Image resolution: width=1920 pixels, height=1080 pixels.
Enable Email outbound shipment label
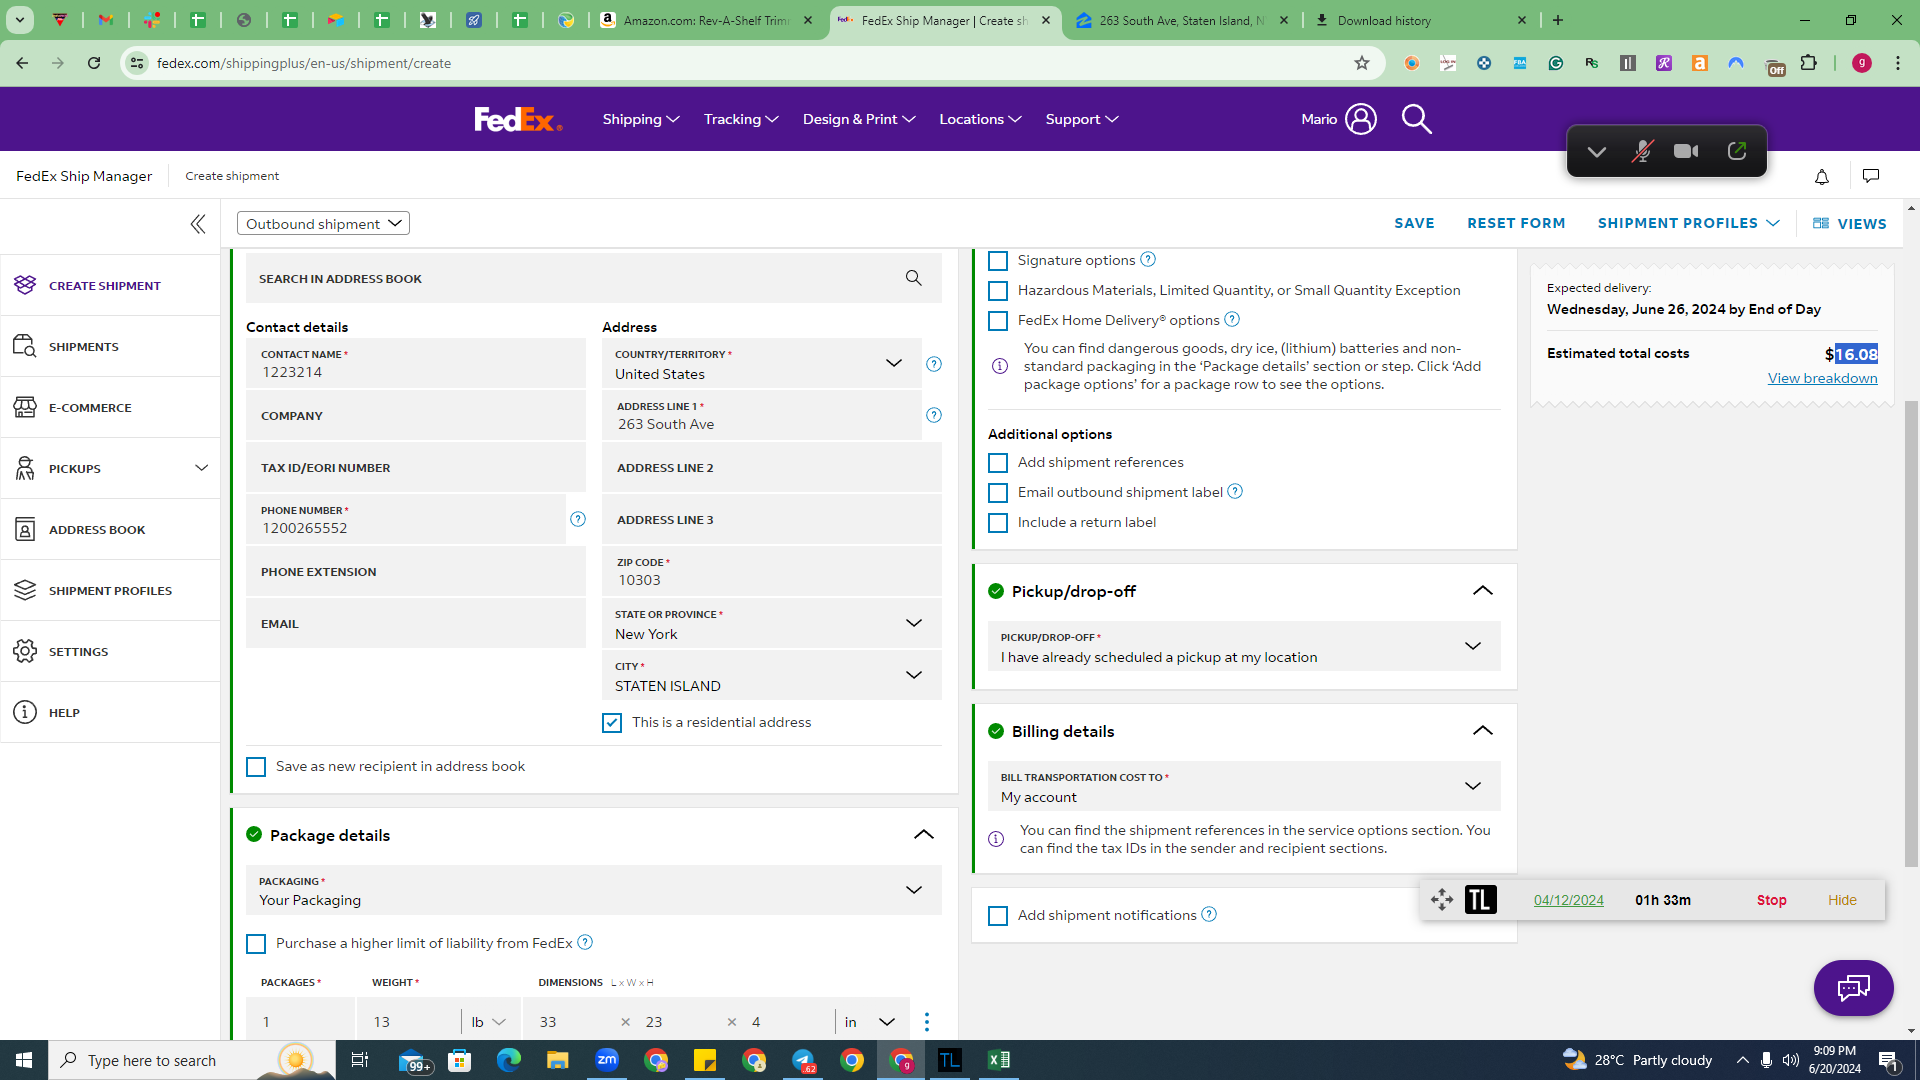[998, 493]
